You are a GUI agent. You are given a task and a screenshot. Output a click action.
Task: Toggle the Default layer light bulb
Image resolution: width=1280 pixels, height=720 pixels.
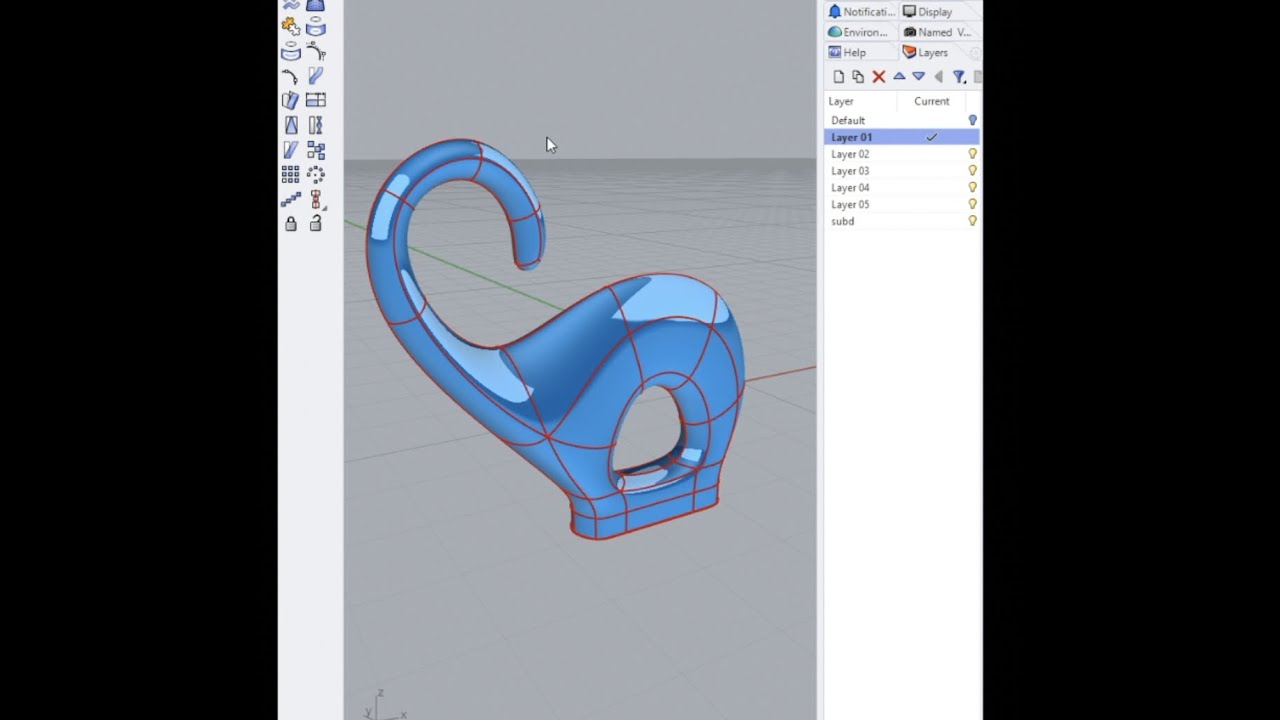[x=972, y=120]
